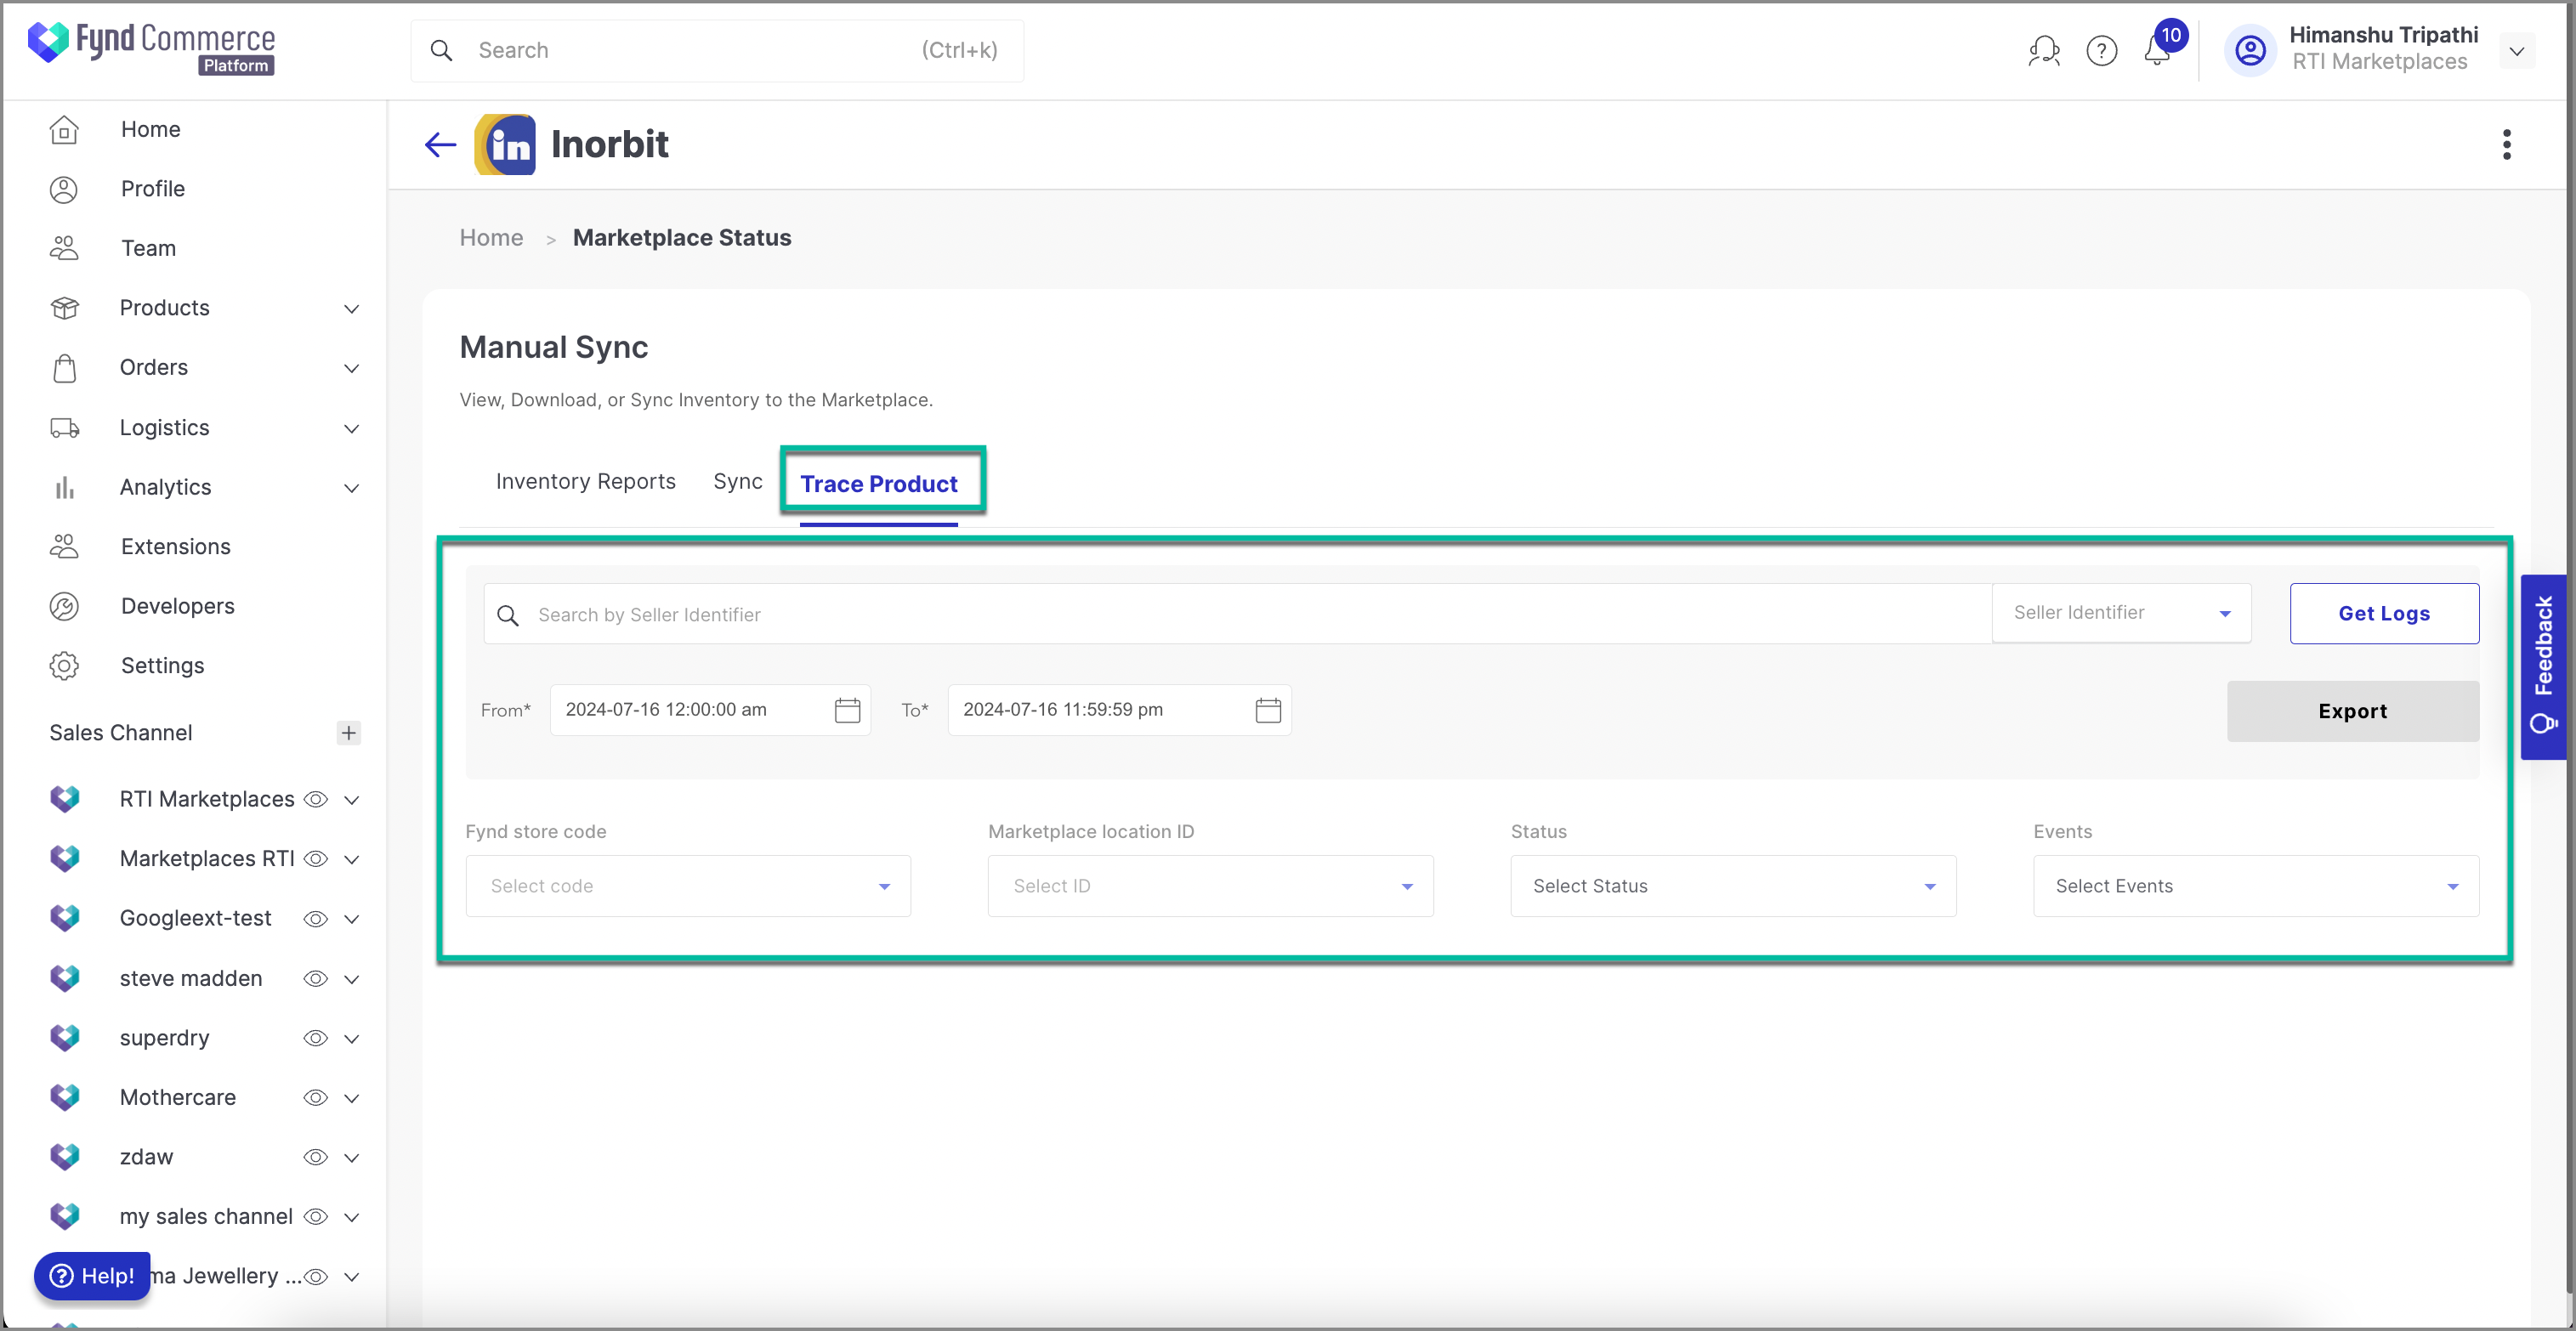The image size is (2576, 1331).
Task: Focus the Search by Seller Identifier field
Action: (x=1237, y=614)
